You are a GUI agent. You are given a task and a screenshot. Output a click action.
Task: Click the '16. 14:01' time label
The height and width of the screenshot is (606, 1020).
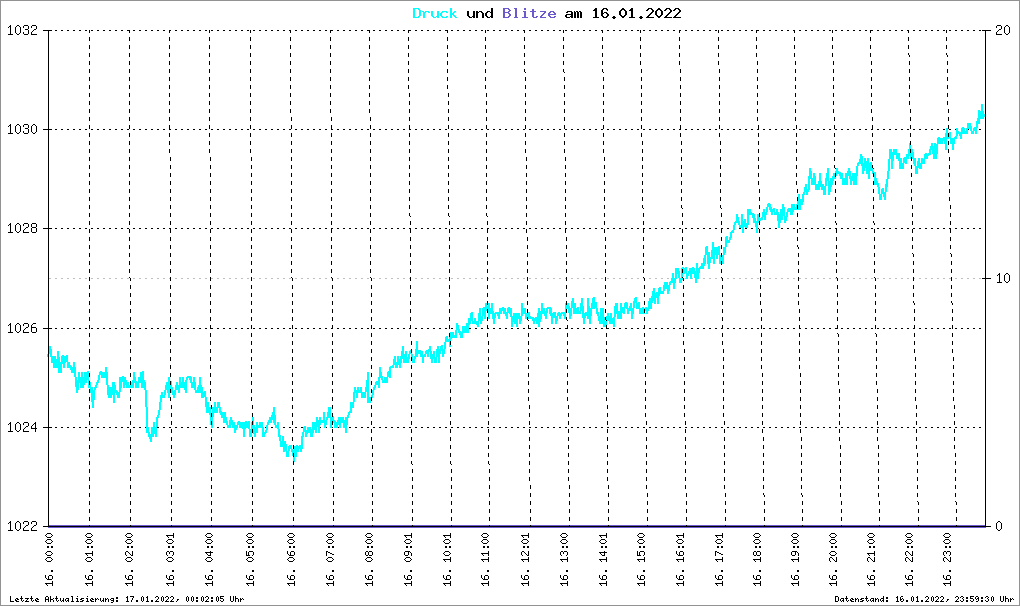pos(604,559)
